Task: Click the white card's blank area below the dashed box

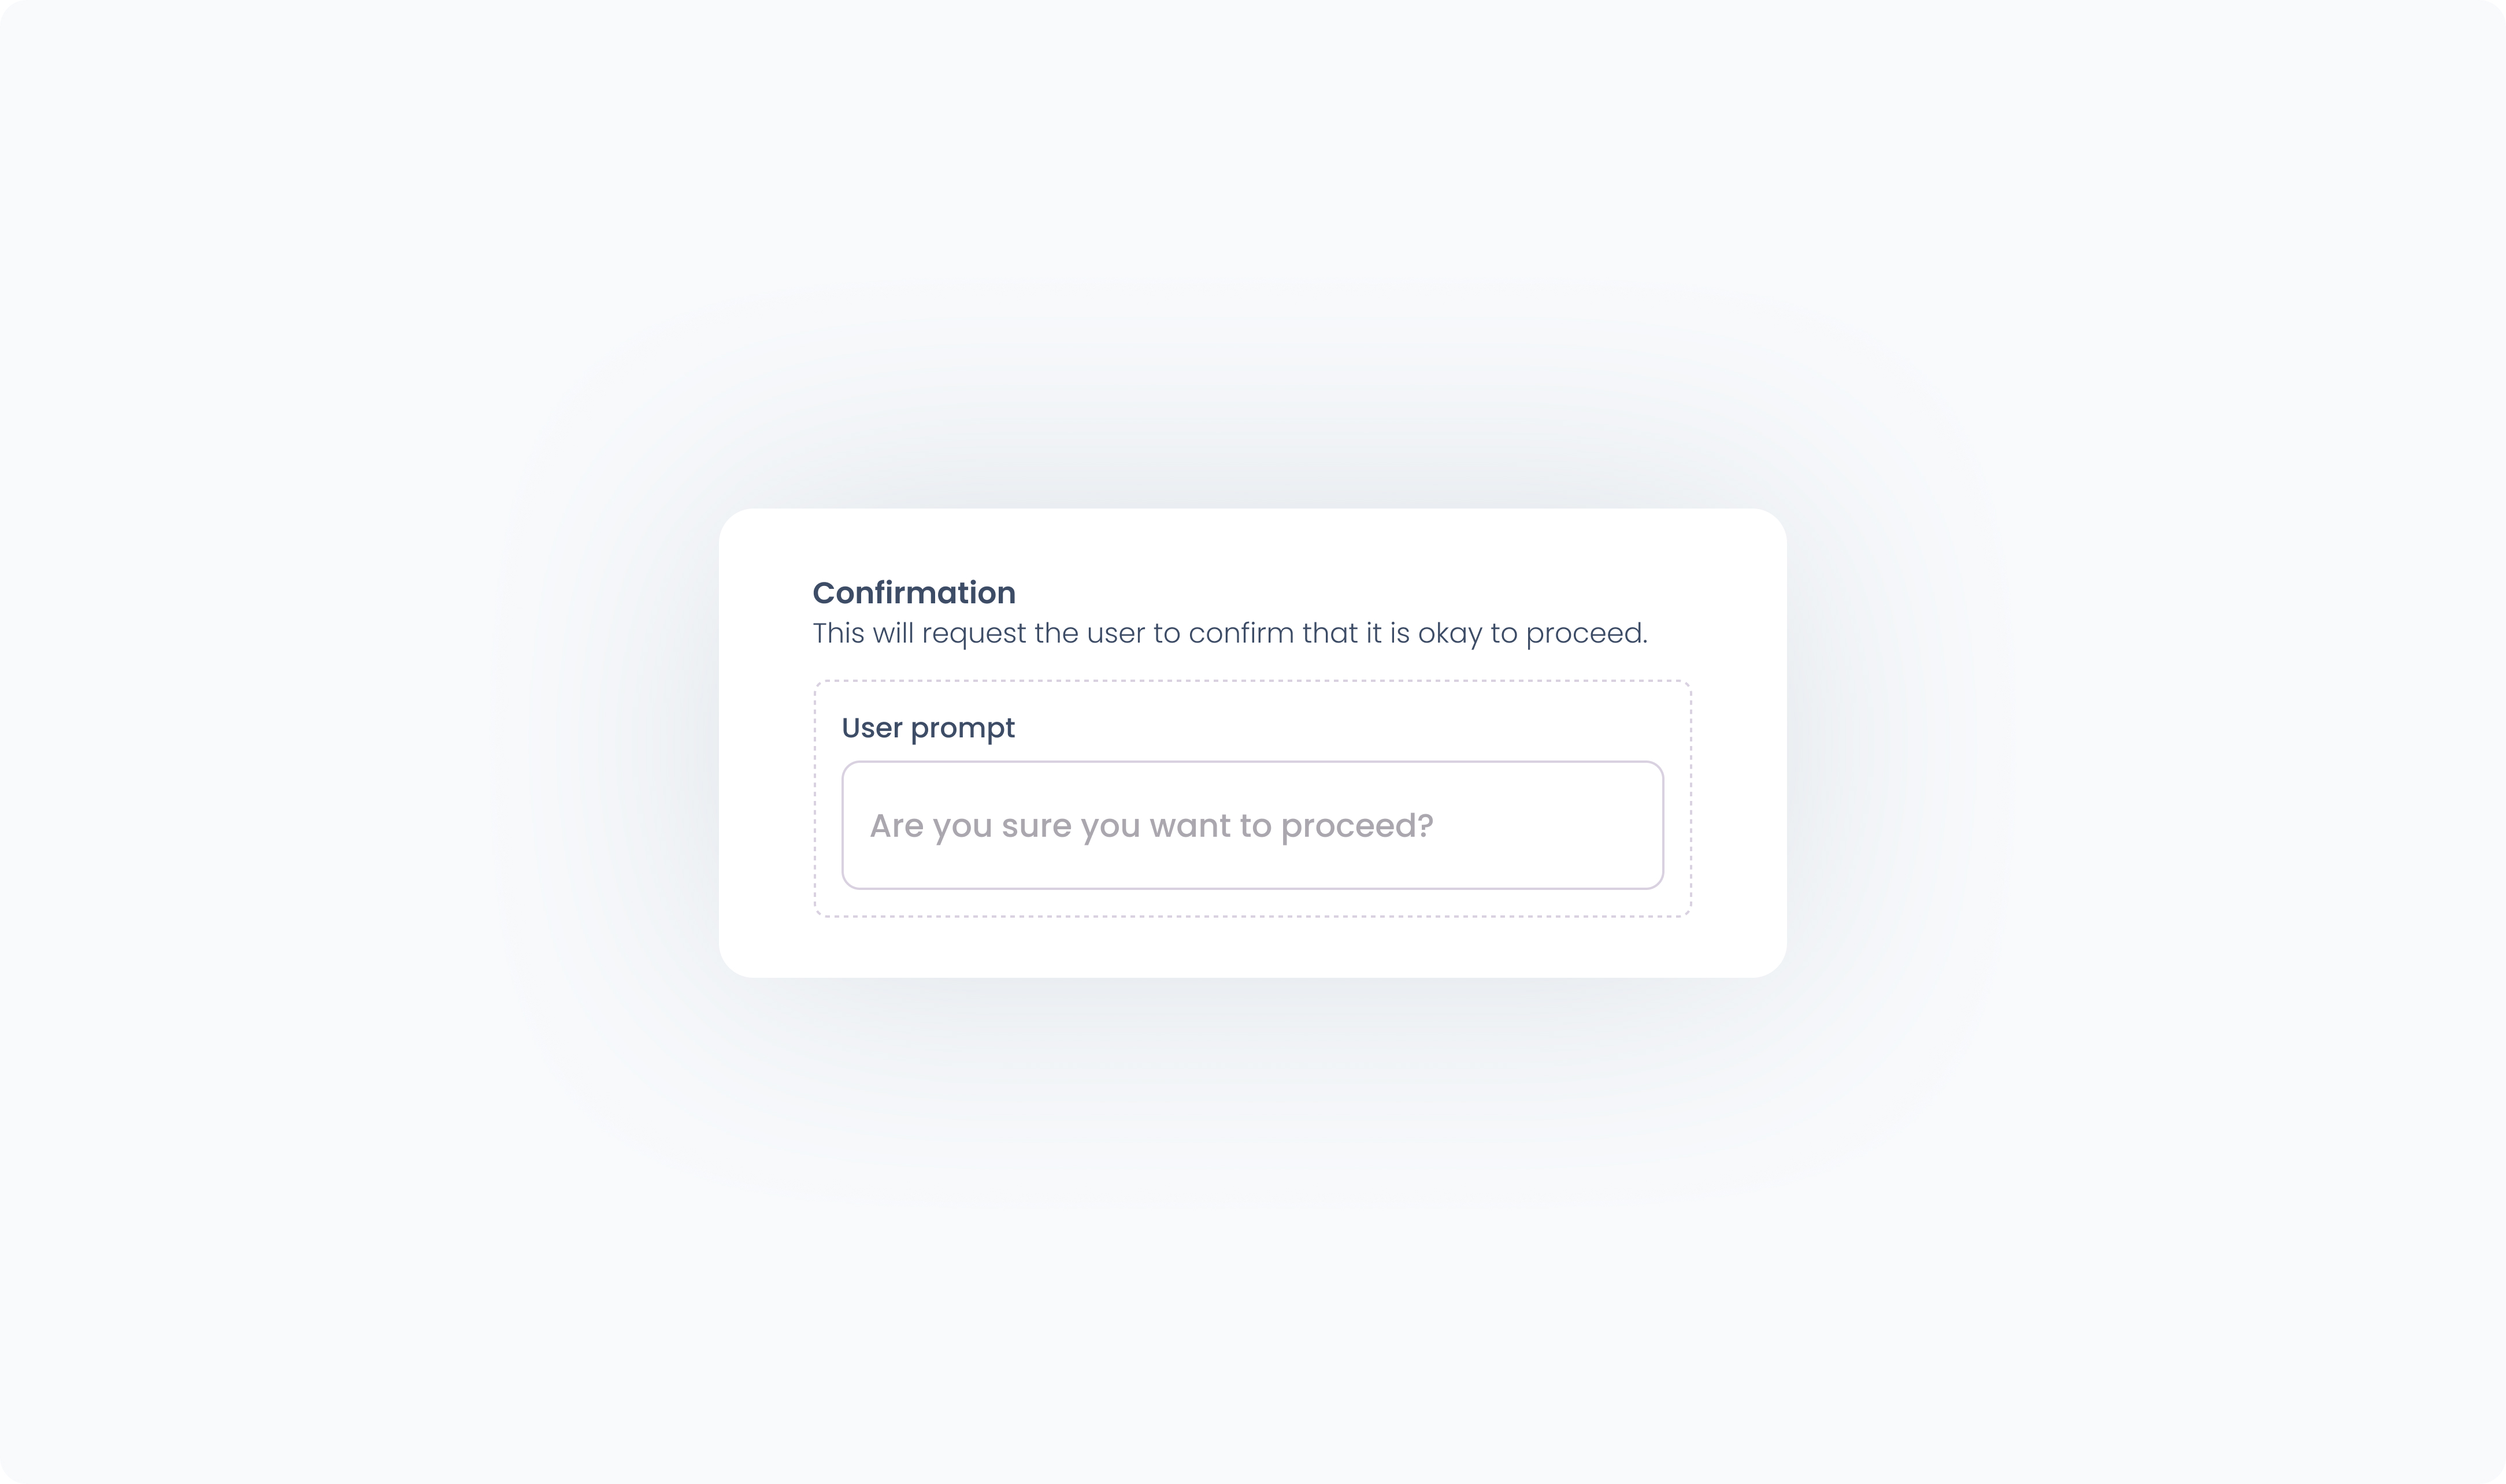Action: coord(1252,947)
